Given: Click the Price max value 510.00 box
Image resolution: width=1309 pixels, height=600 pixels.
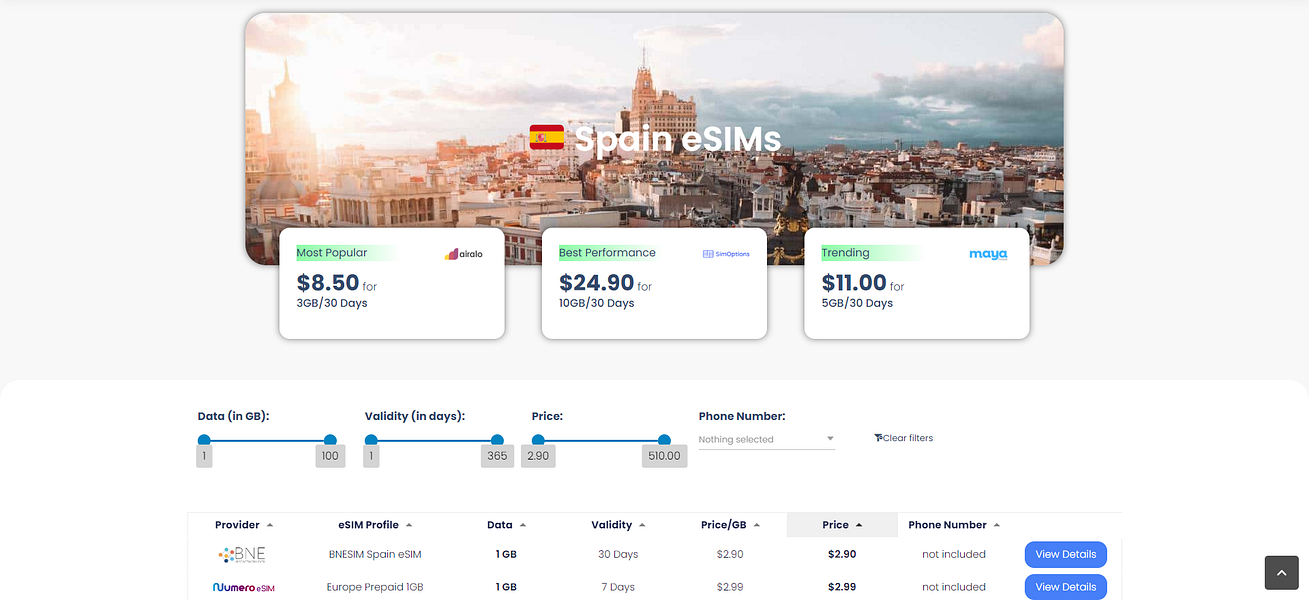Looking at the screenshot, I should coord(664,456).
